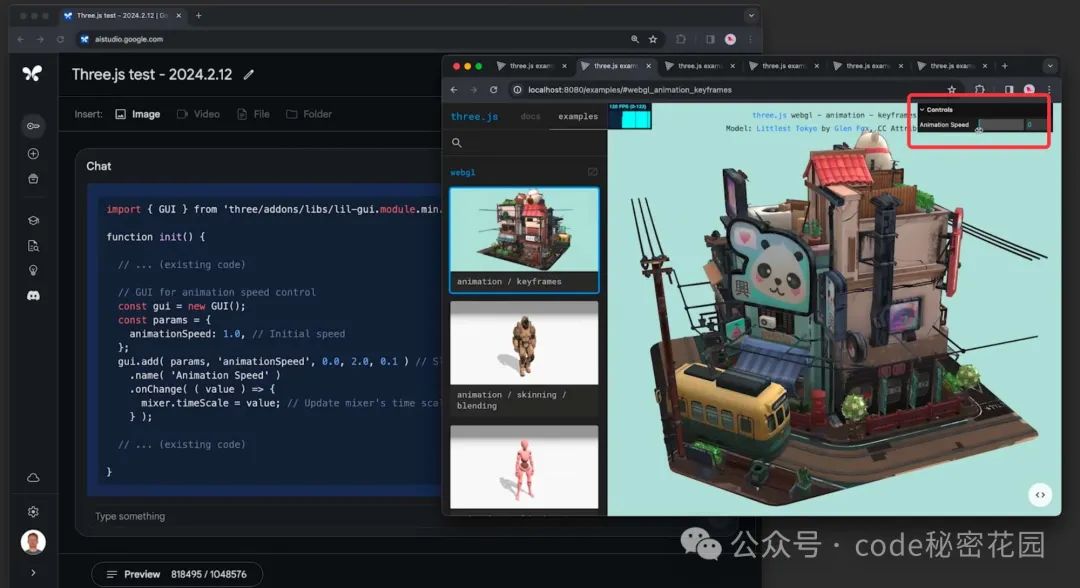
Task: Click the user avatar in AI Studio sidebar
Action: click(33, 542)
